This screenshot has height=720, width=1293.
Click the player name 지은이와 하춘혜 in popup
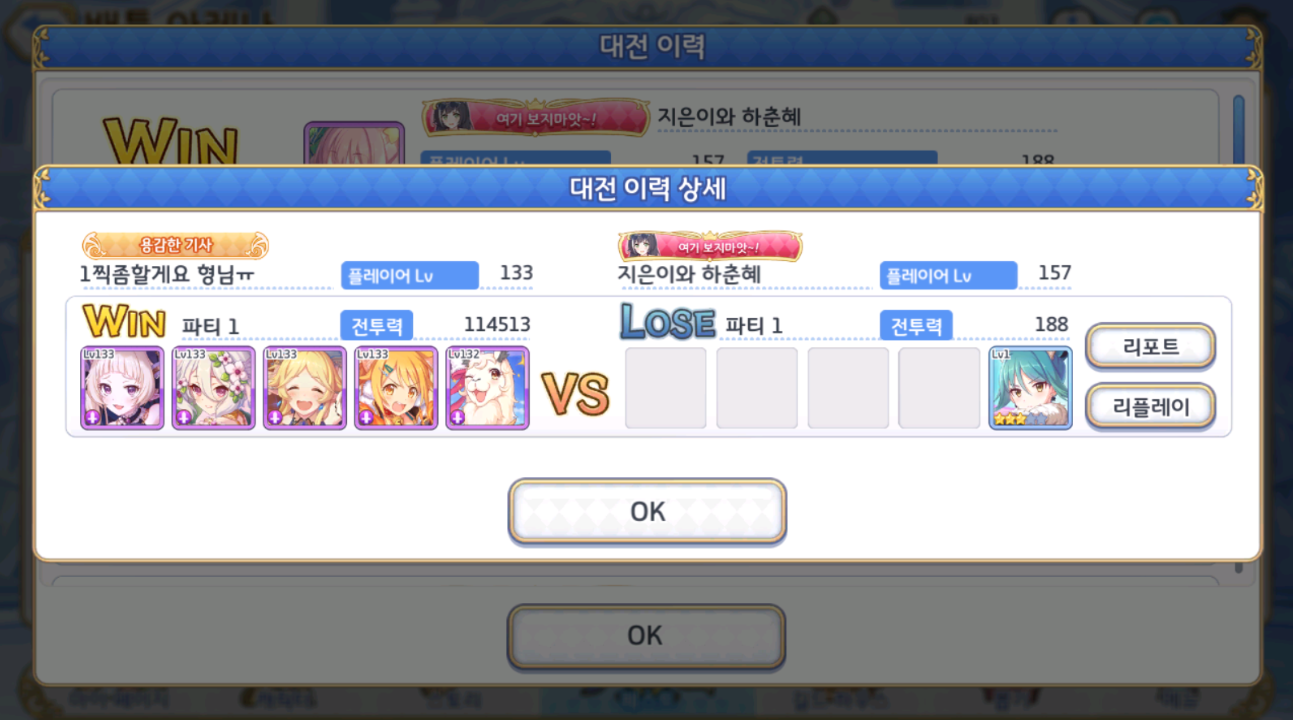[689, 273]
